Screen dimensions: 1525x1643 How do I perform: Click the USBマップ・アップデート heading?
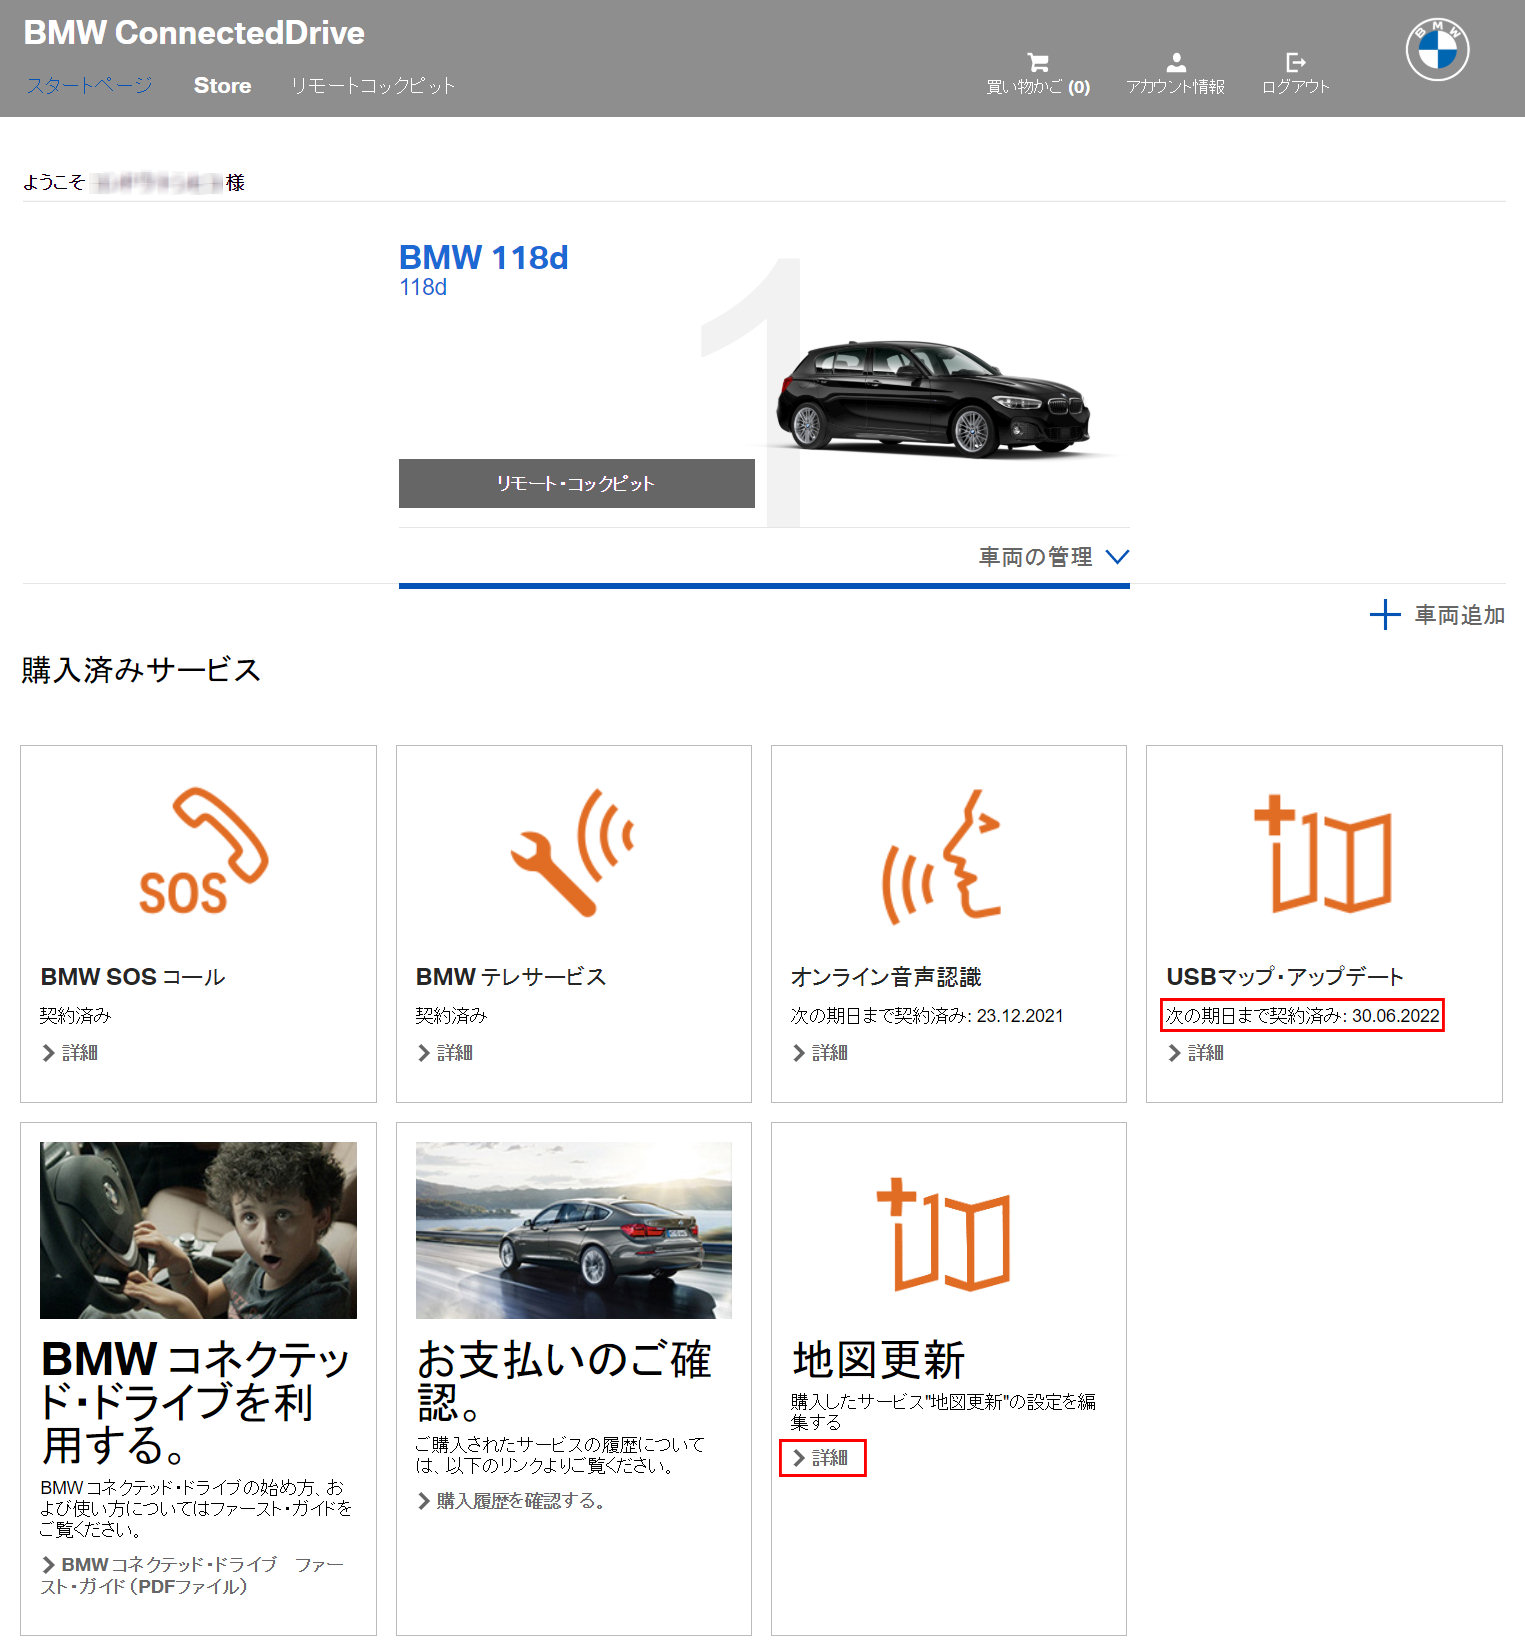point(1285,977)
